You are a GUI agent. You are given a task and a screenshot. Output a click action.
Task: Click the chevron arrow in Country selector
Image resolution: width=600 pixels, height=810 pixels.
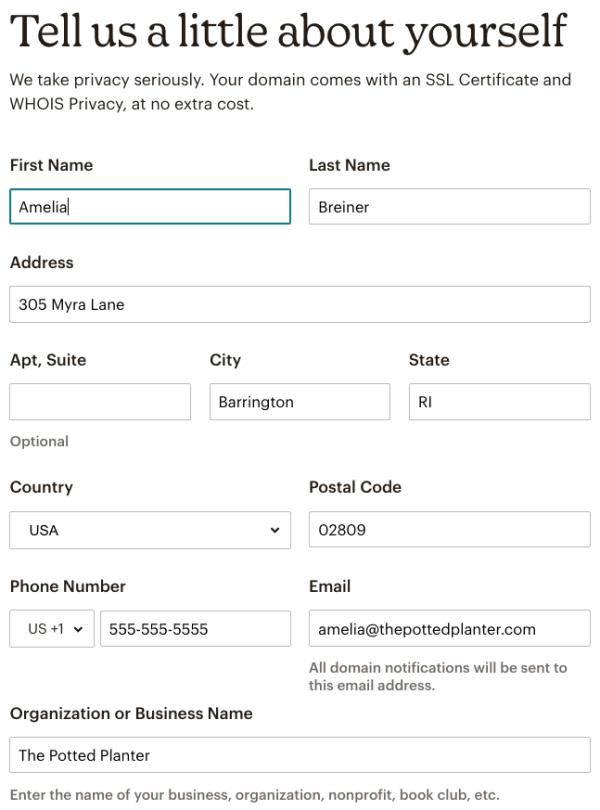point(275,530)
